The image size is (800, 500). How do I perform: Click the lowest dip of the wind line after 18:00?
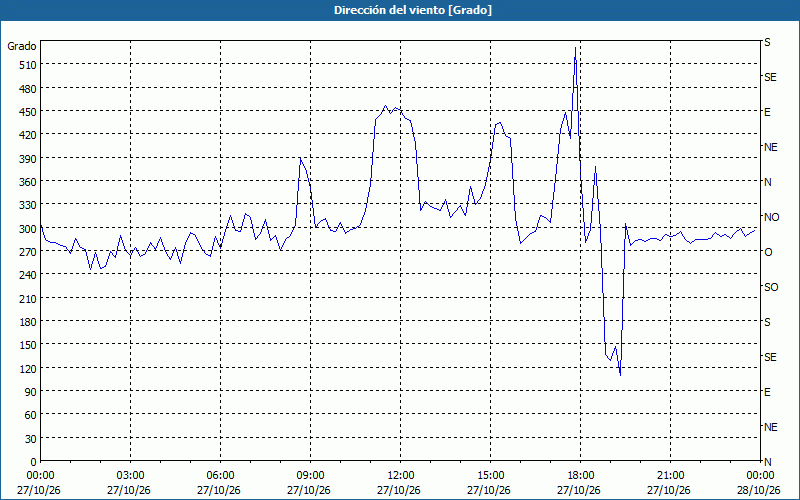coord(620,376)
